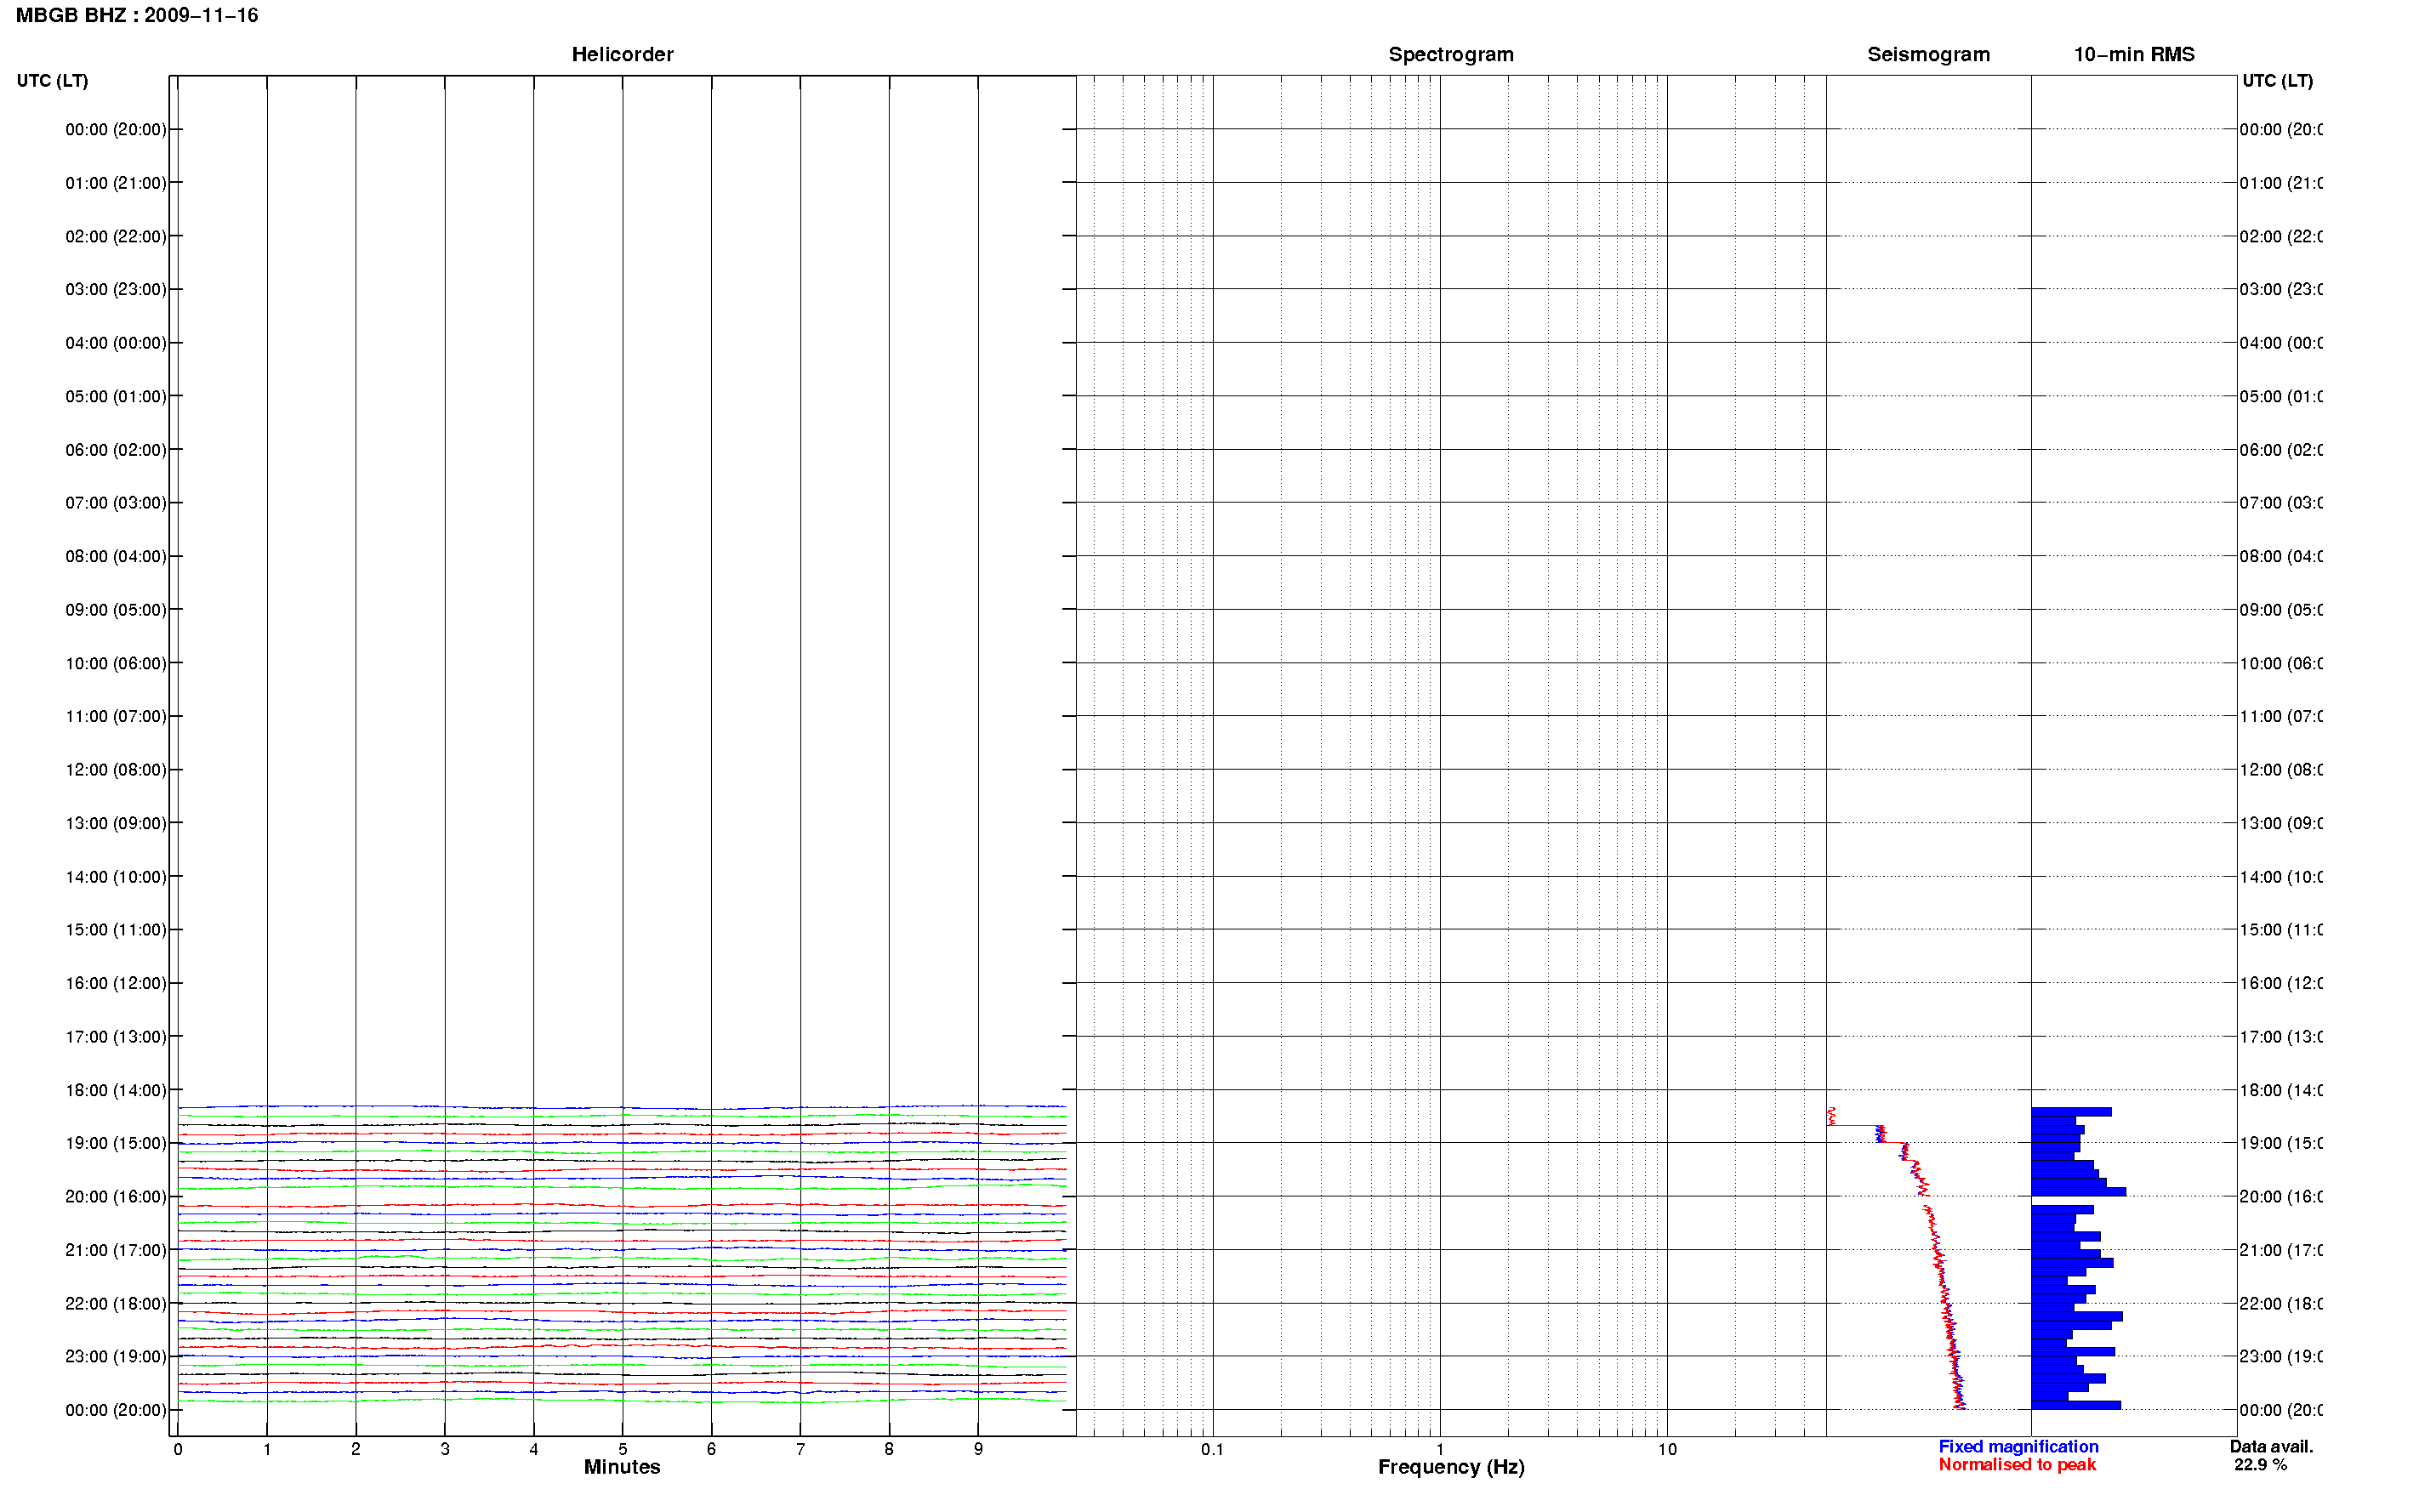Click left time label 06:00 (02:00)
Viewport: 2419px width, 1512px height.
(x=116, y=450)
